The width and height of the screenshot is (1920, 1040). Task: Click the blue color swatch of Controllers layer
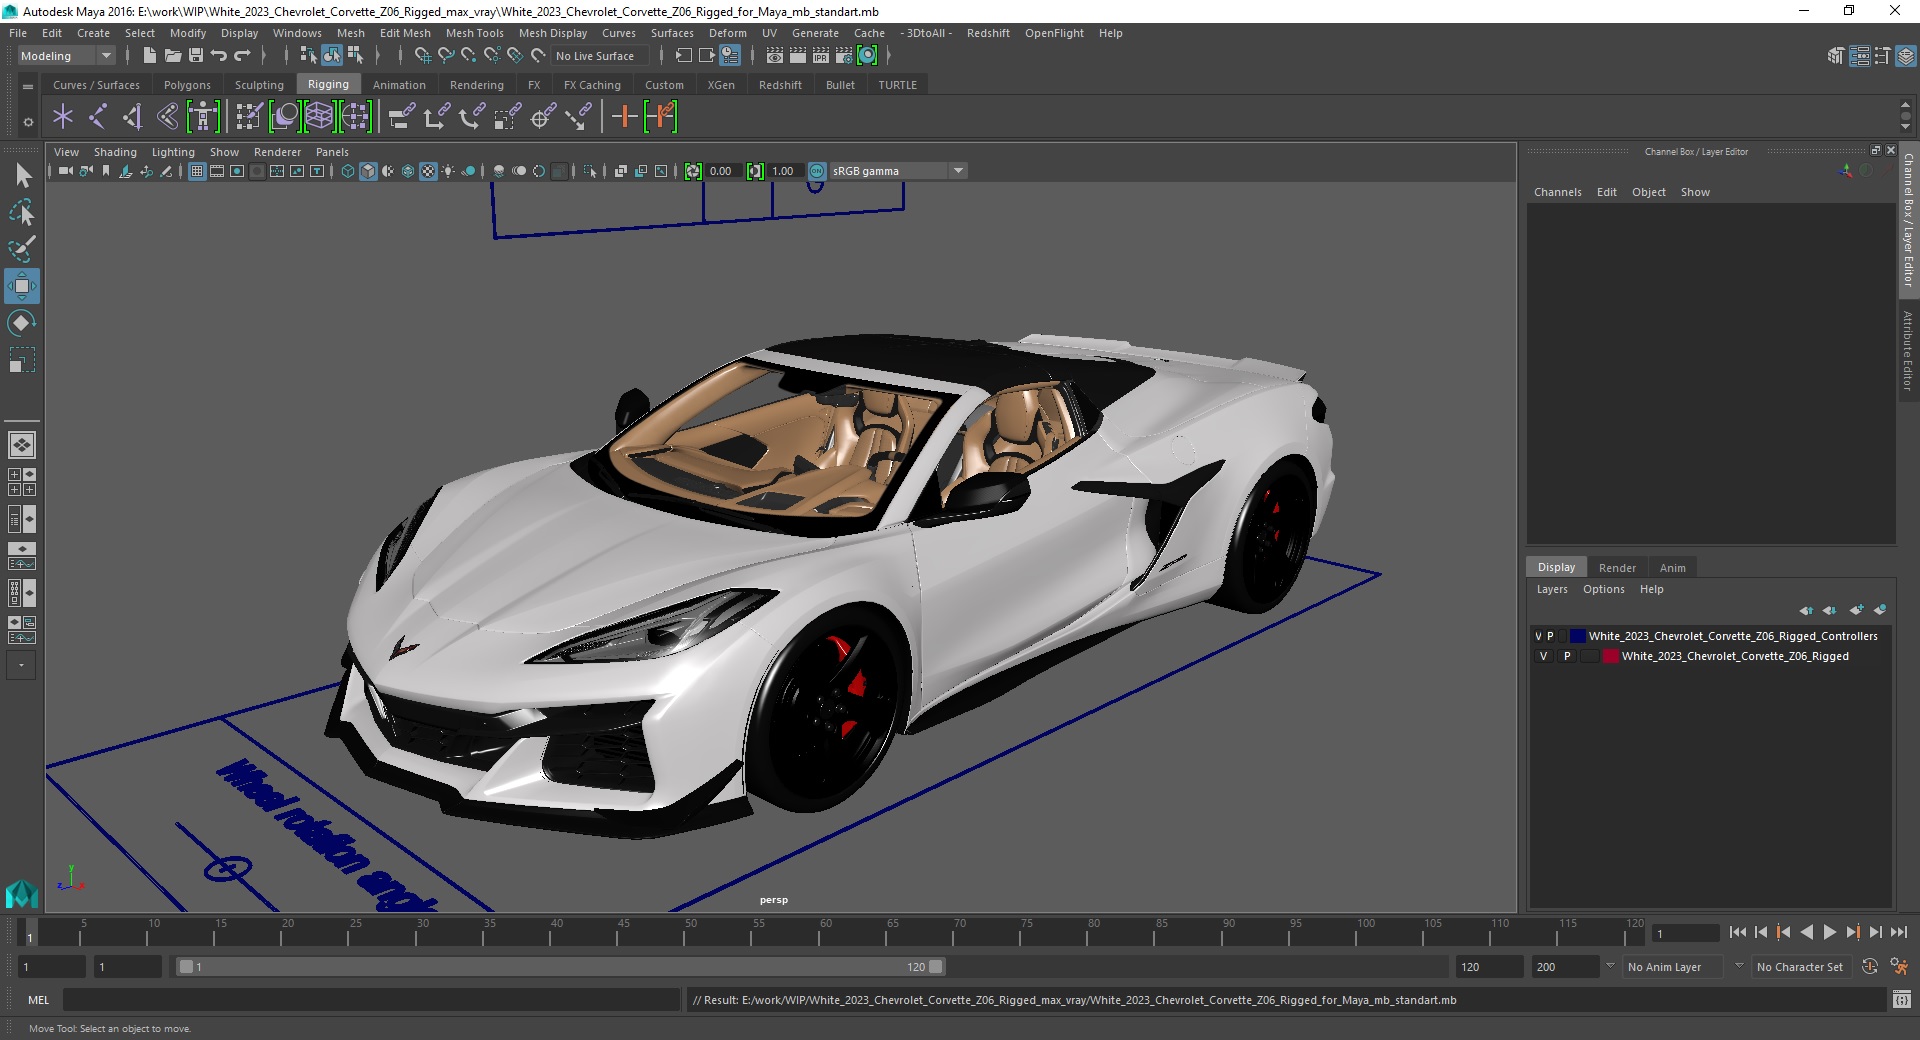1577,636
